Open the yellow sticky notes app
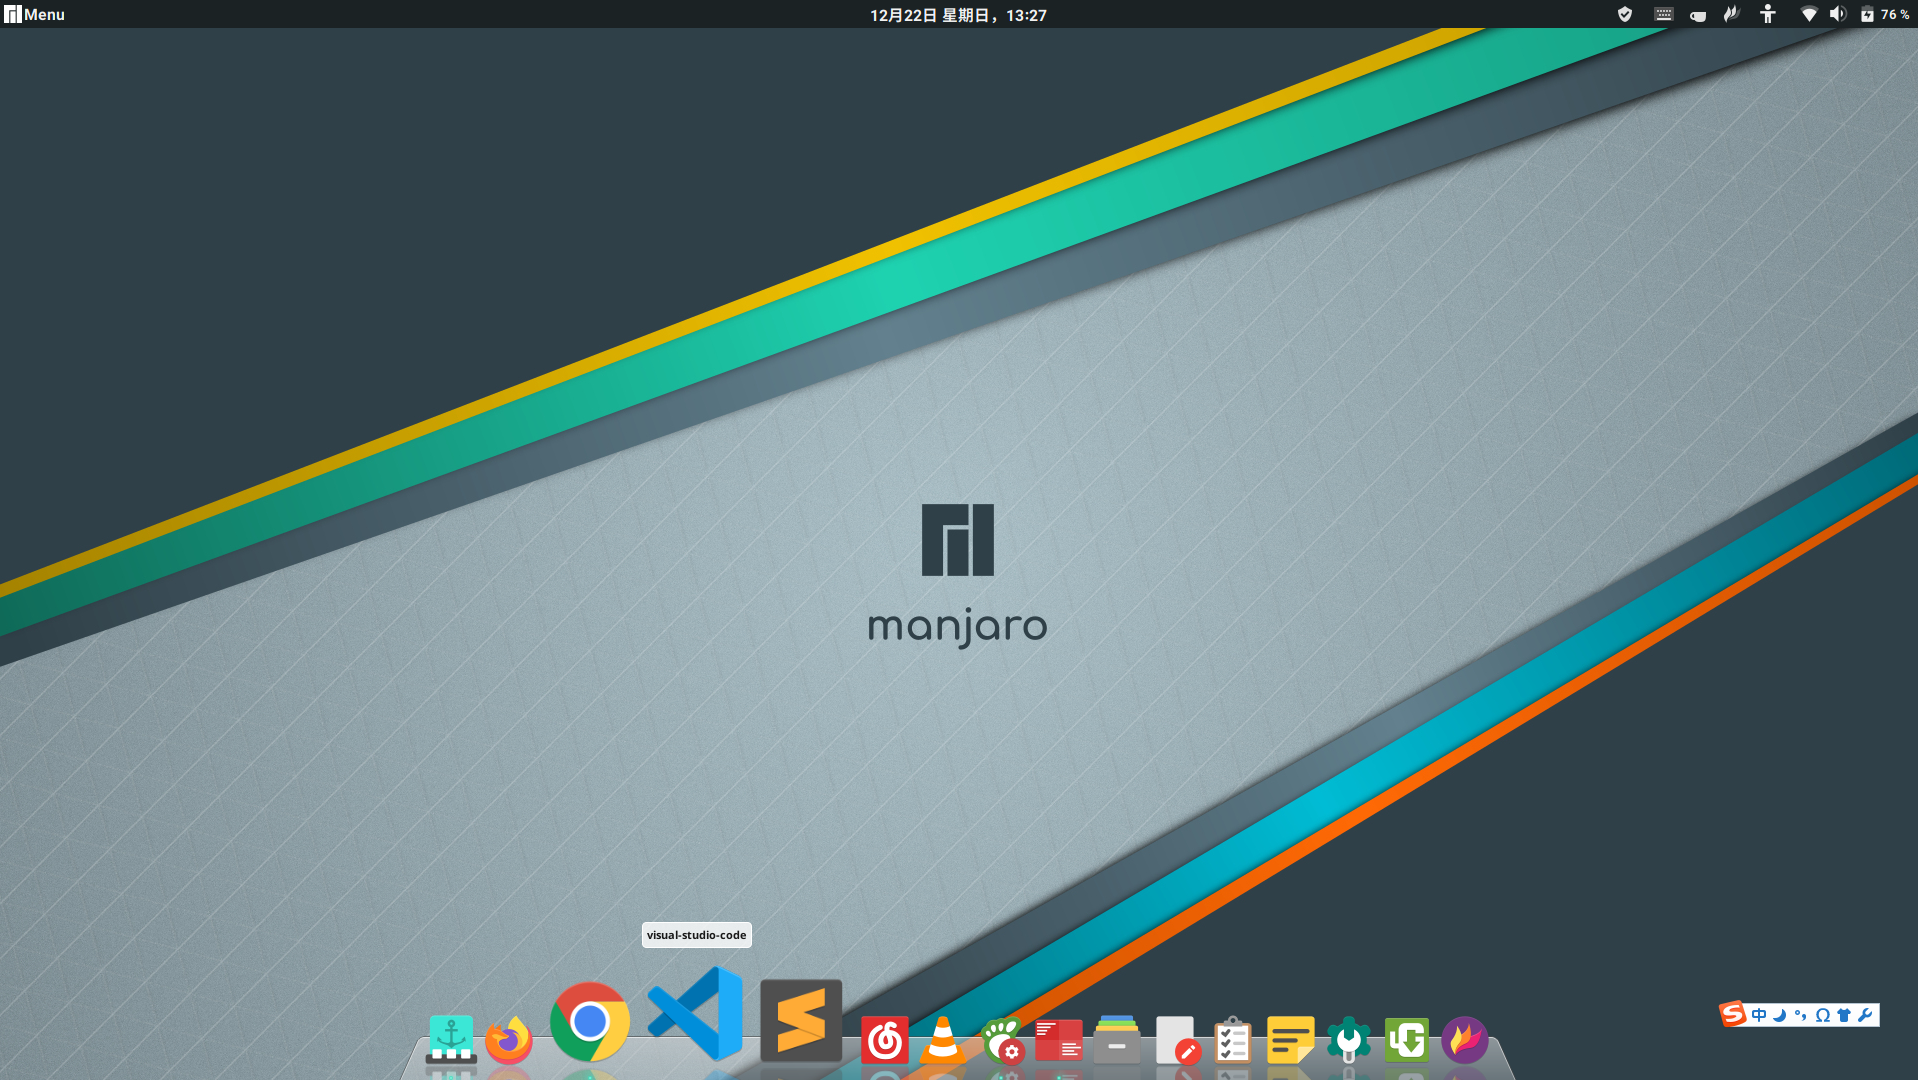 coord(1290,1040)
